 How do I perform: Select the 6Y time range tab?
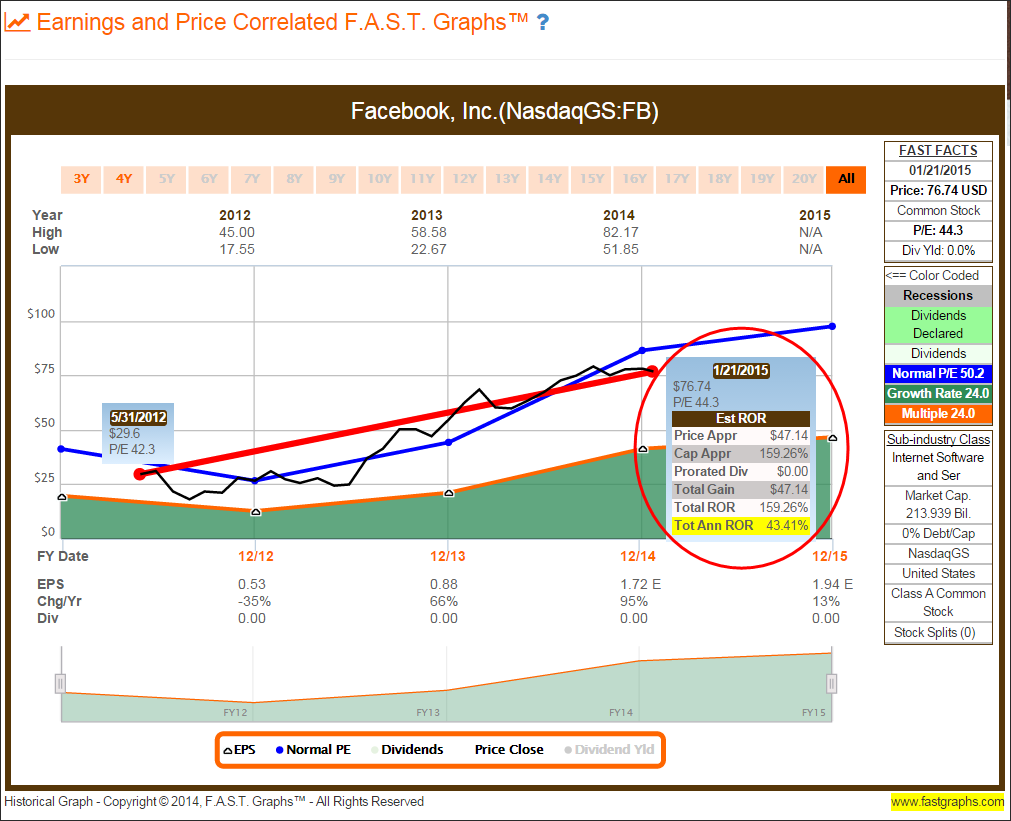[209, 179]
